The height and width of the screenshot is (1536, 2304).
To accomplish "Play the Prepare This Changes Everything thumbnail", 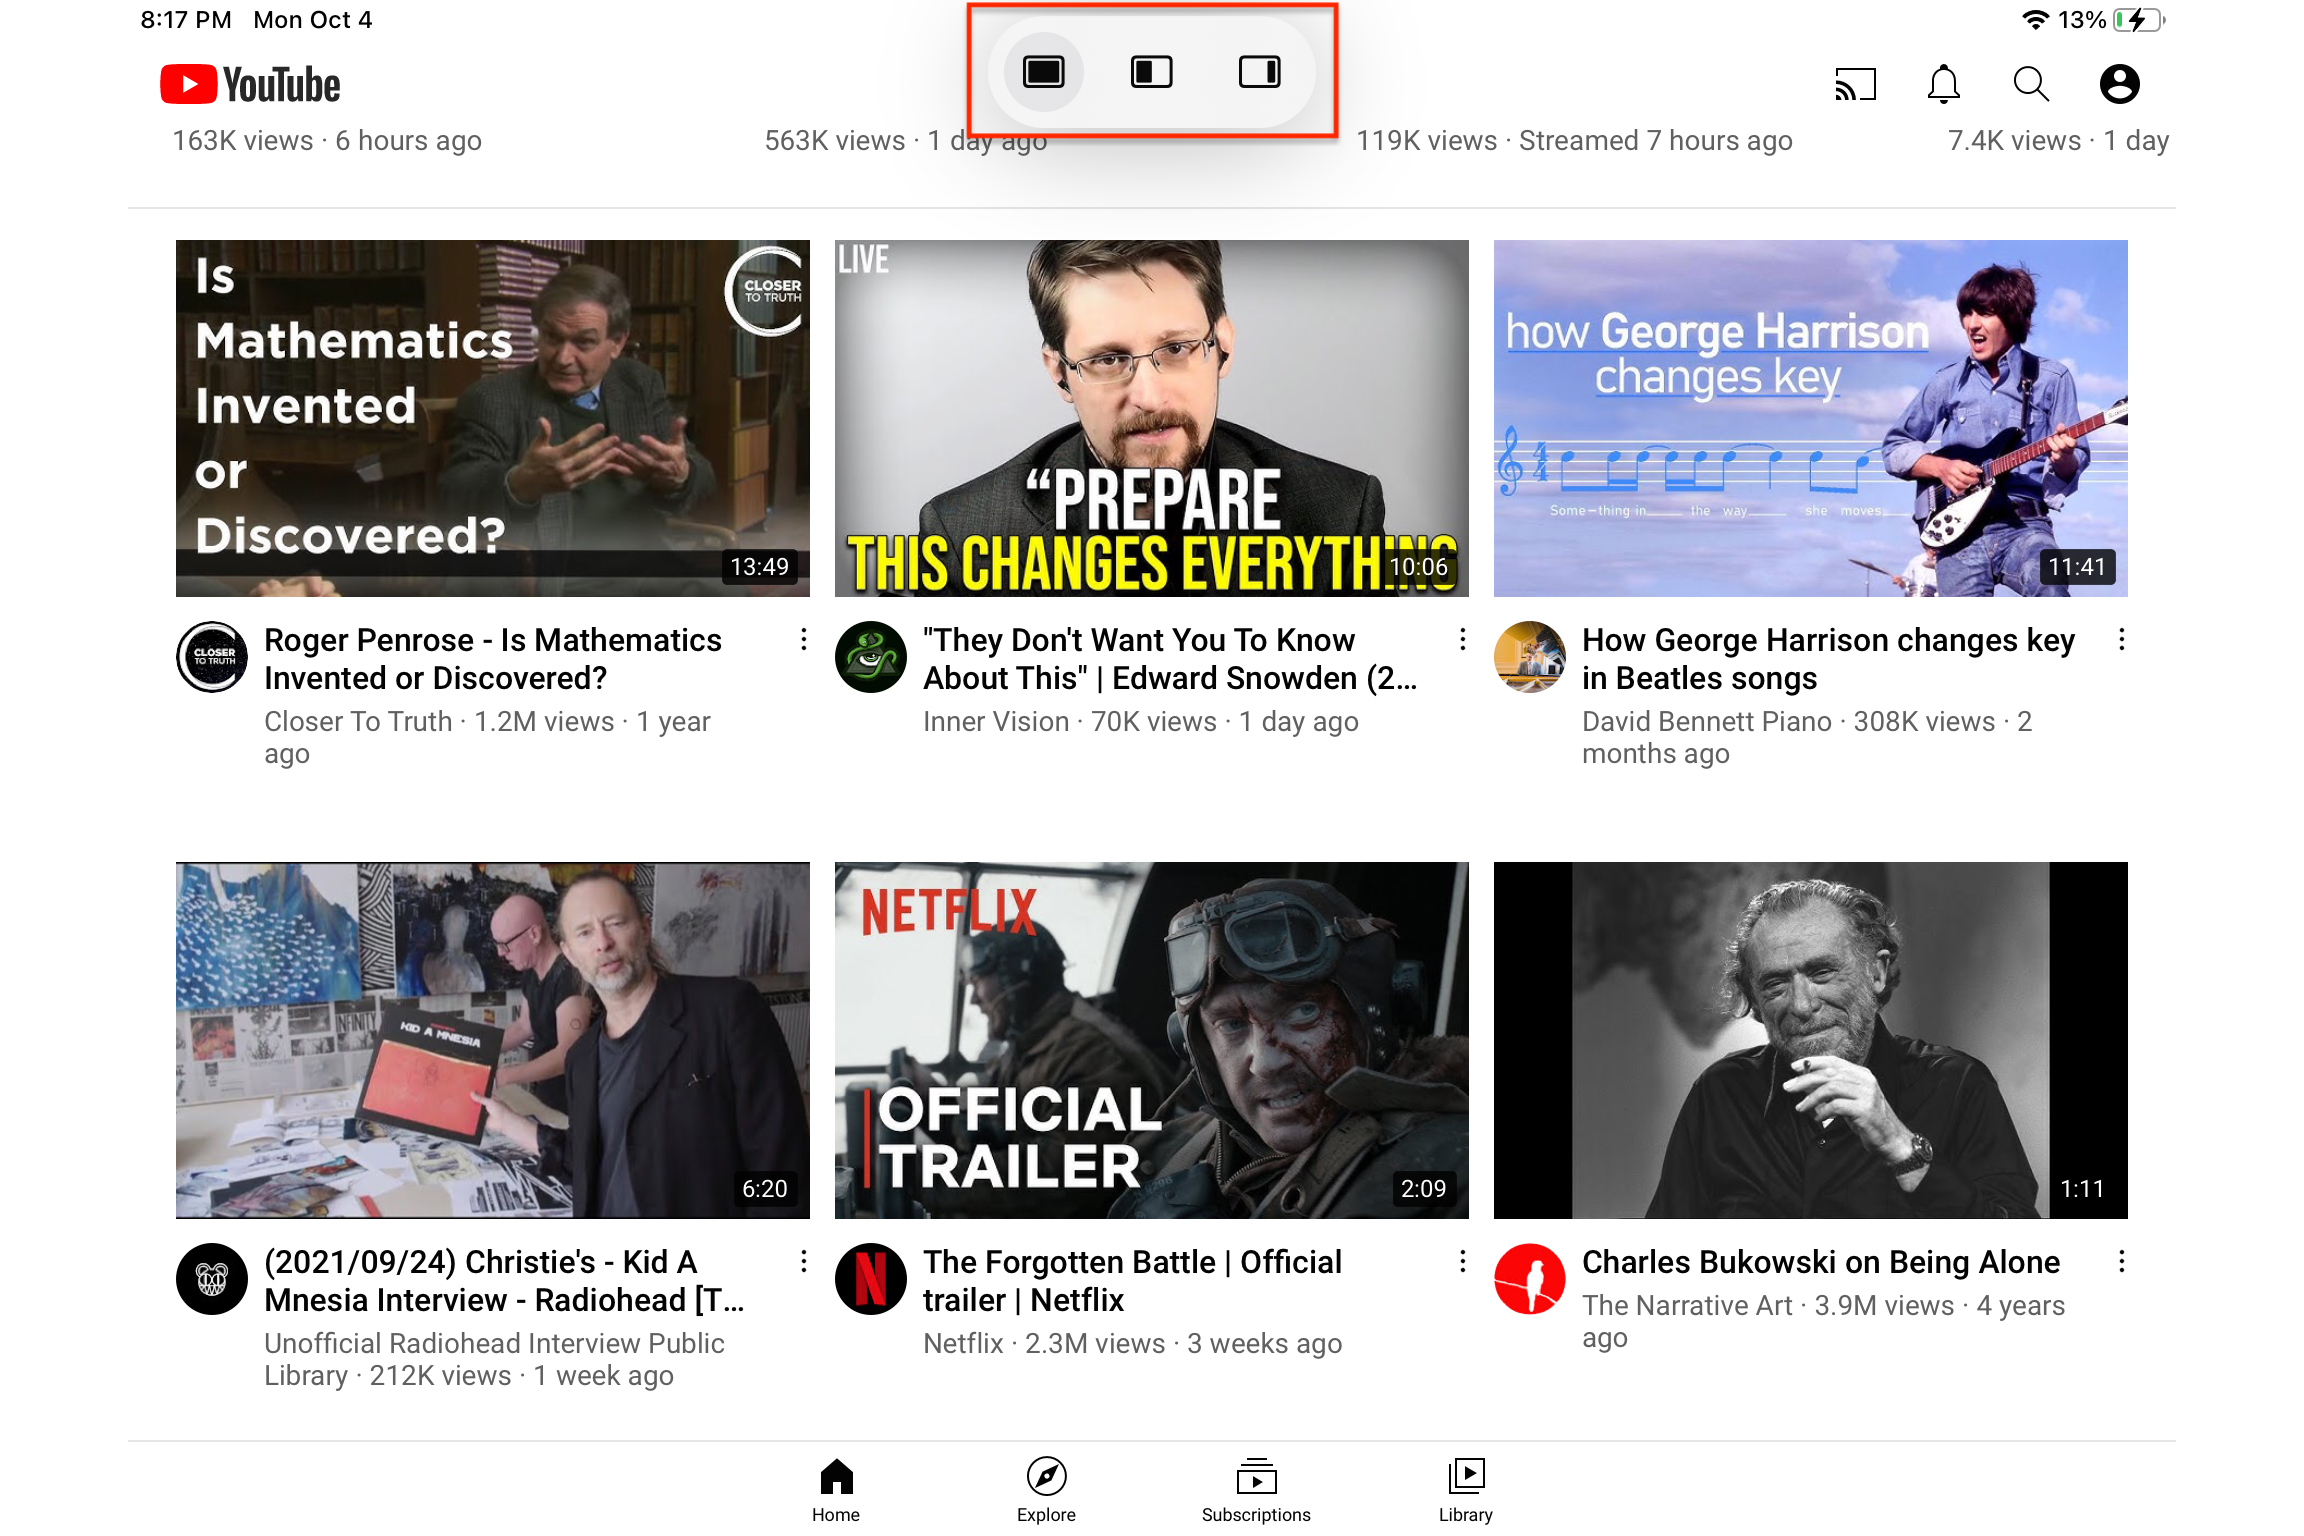I will 1152,418.
